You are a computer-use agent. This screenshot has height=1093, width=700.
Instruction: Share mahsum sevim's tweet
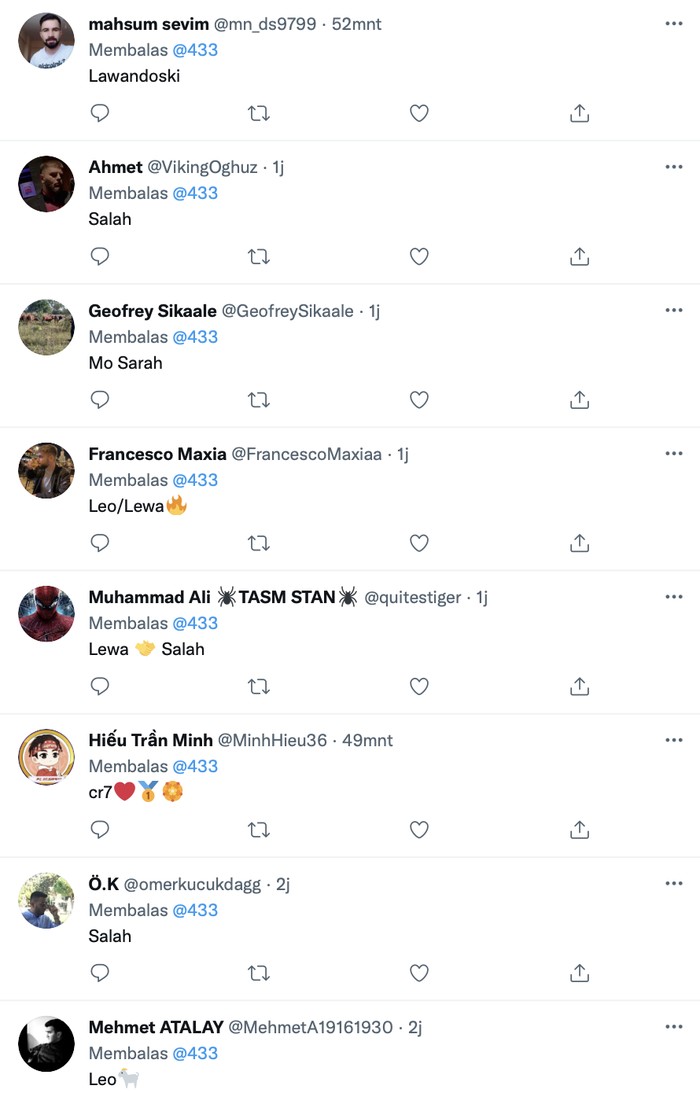tap(579, 113)
